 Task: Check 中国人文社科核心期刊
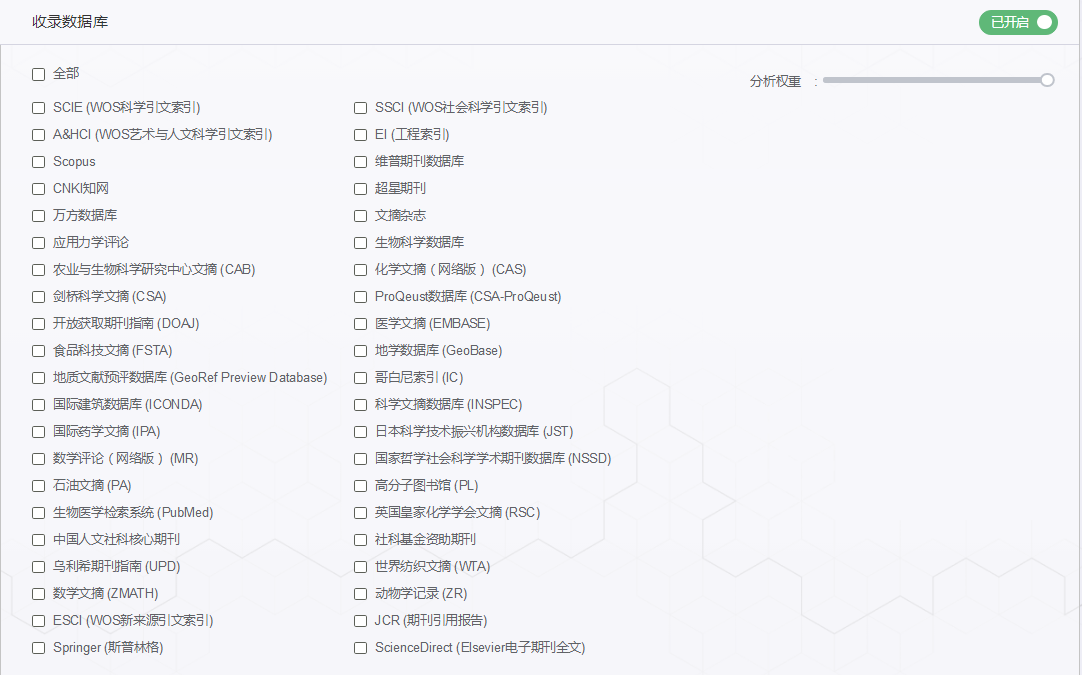38,539
